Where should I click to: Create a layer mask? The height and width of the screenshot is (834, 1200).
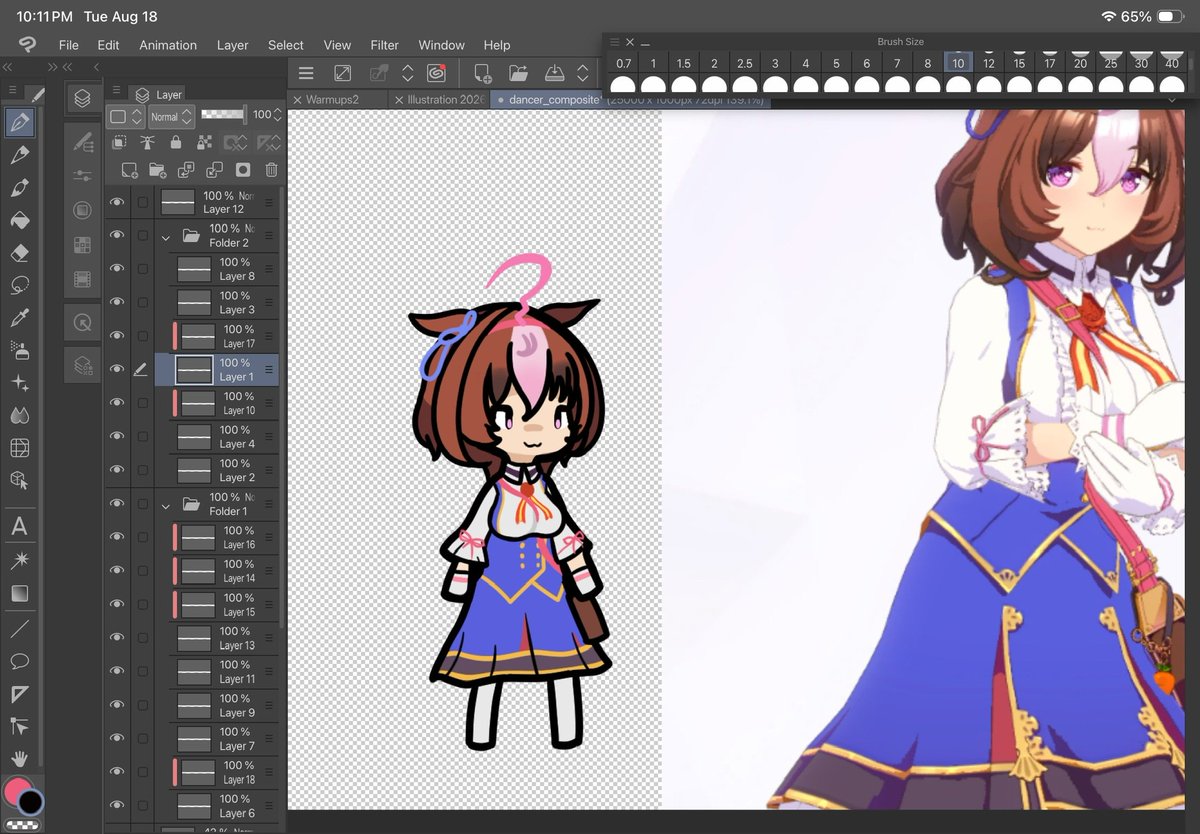tap(242, 170)
